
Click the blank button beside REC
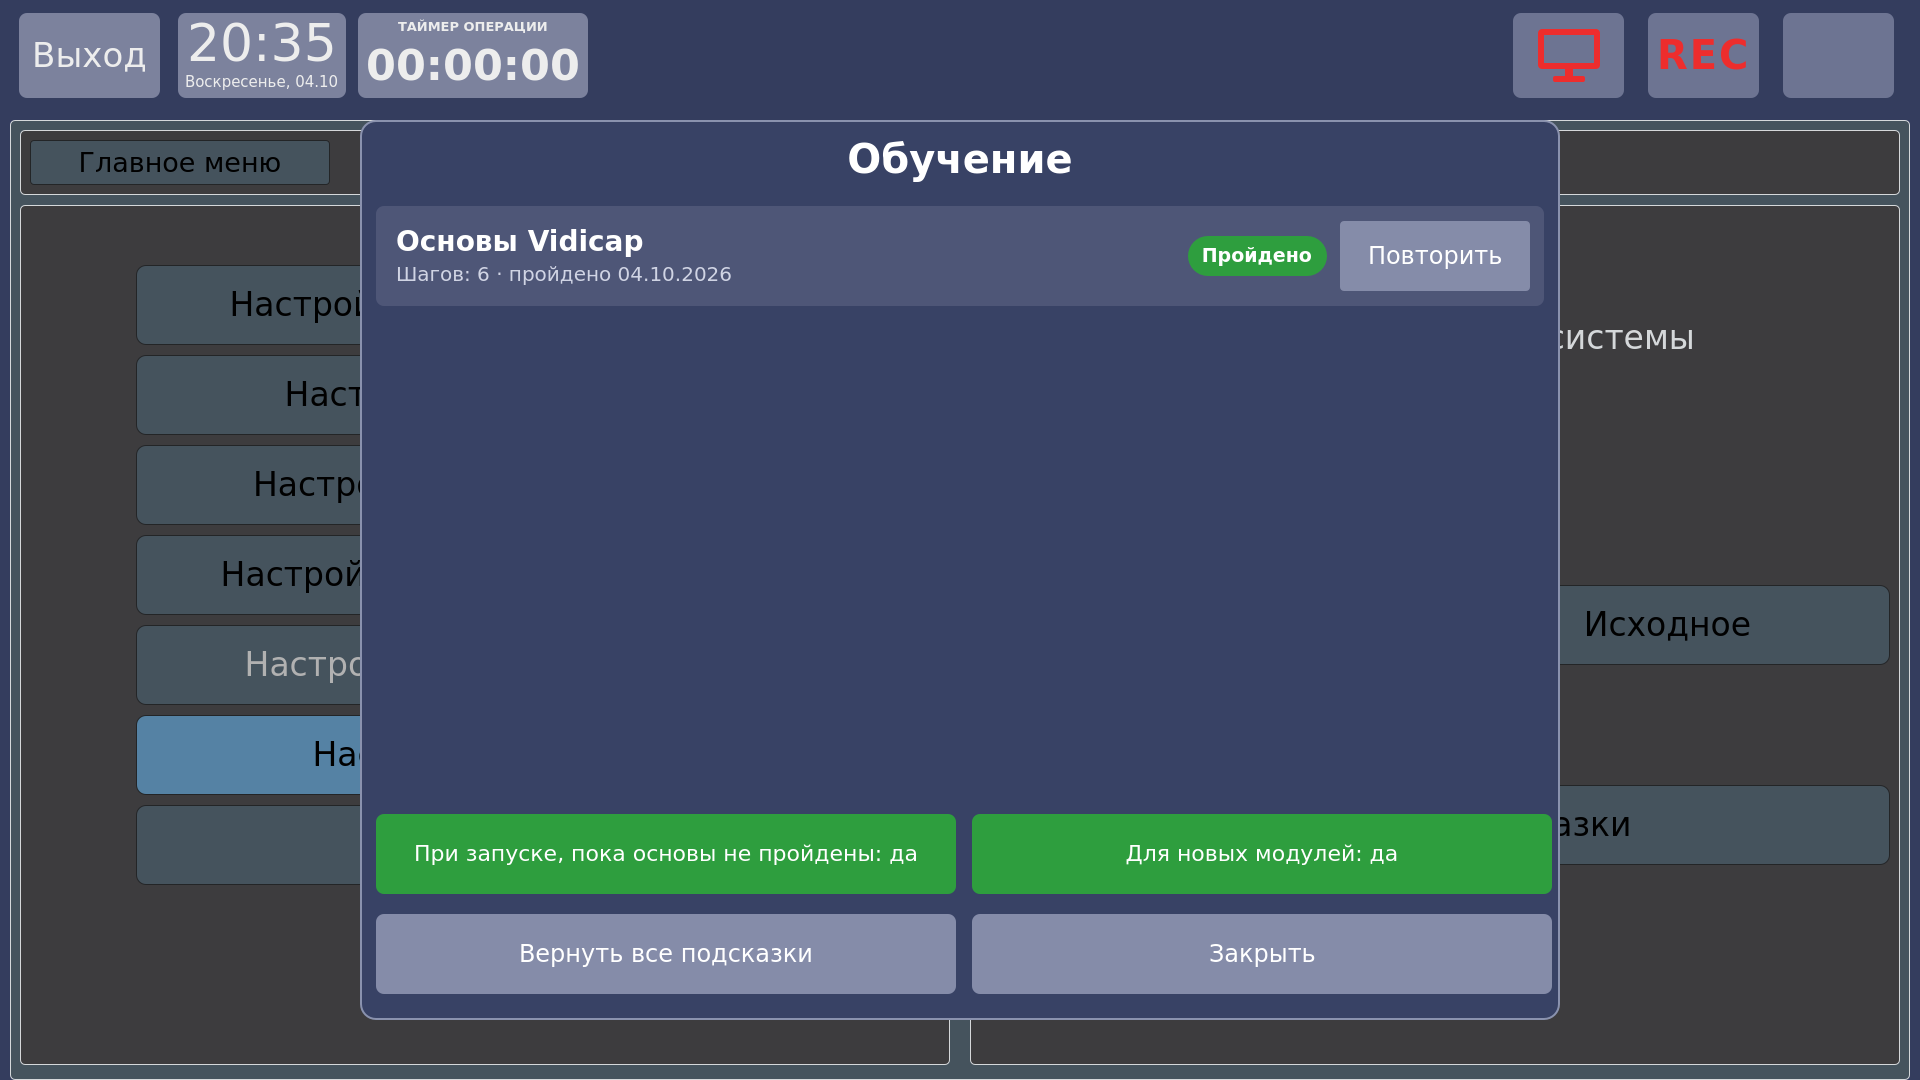click(x=1838, y=55)
